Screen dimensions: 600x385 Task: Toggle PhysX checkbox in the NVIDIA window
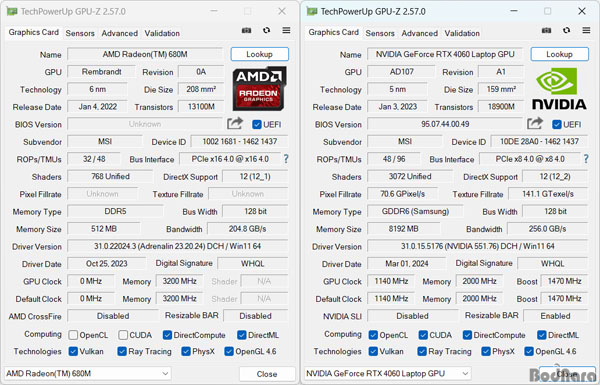tap(486, 351)
